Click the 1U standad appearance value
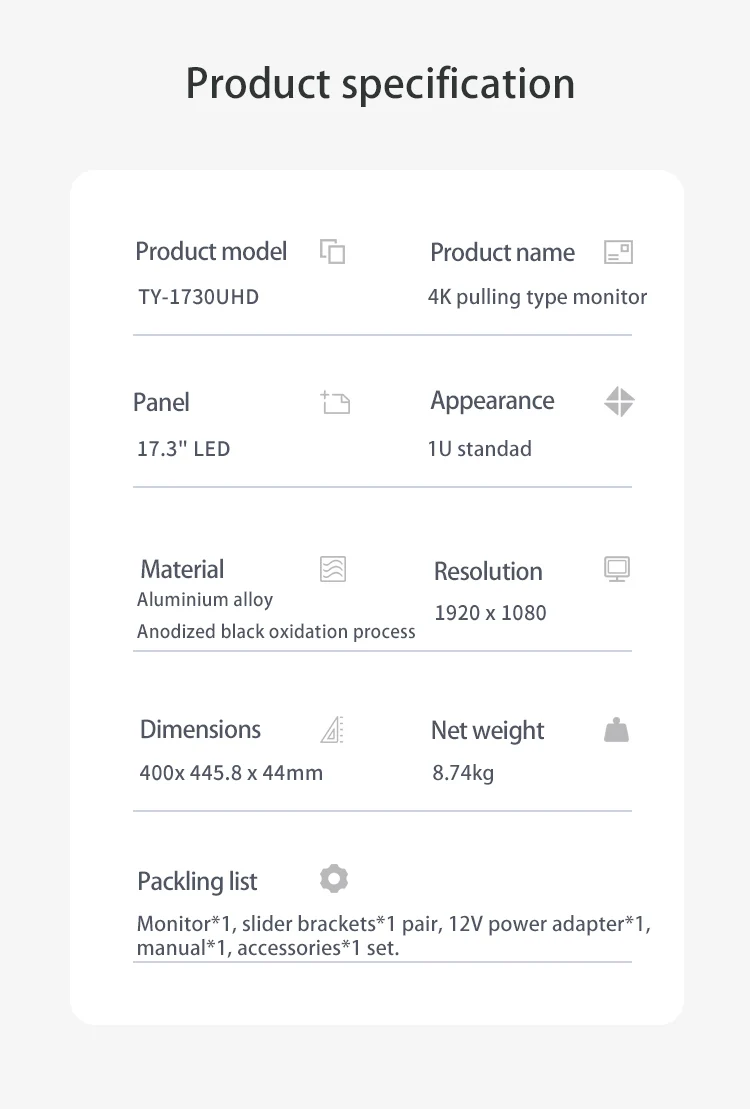 [479, 449]
